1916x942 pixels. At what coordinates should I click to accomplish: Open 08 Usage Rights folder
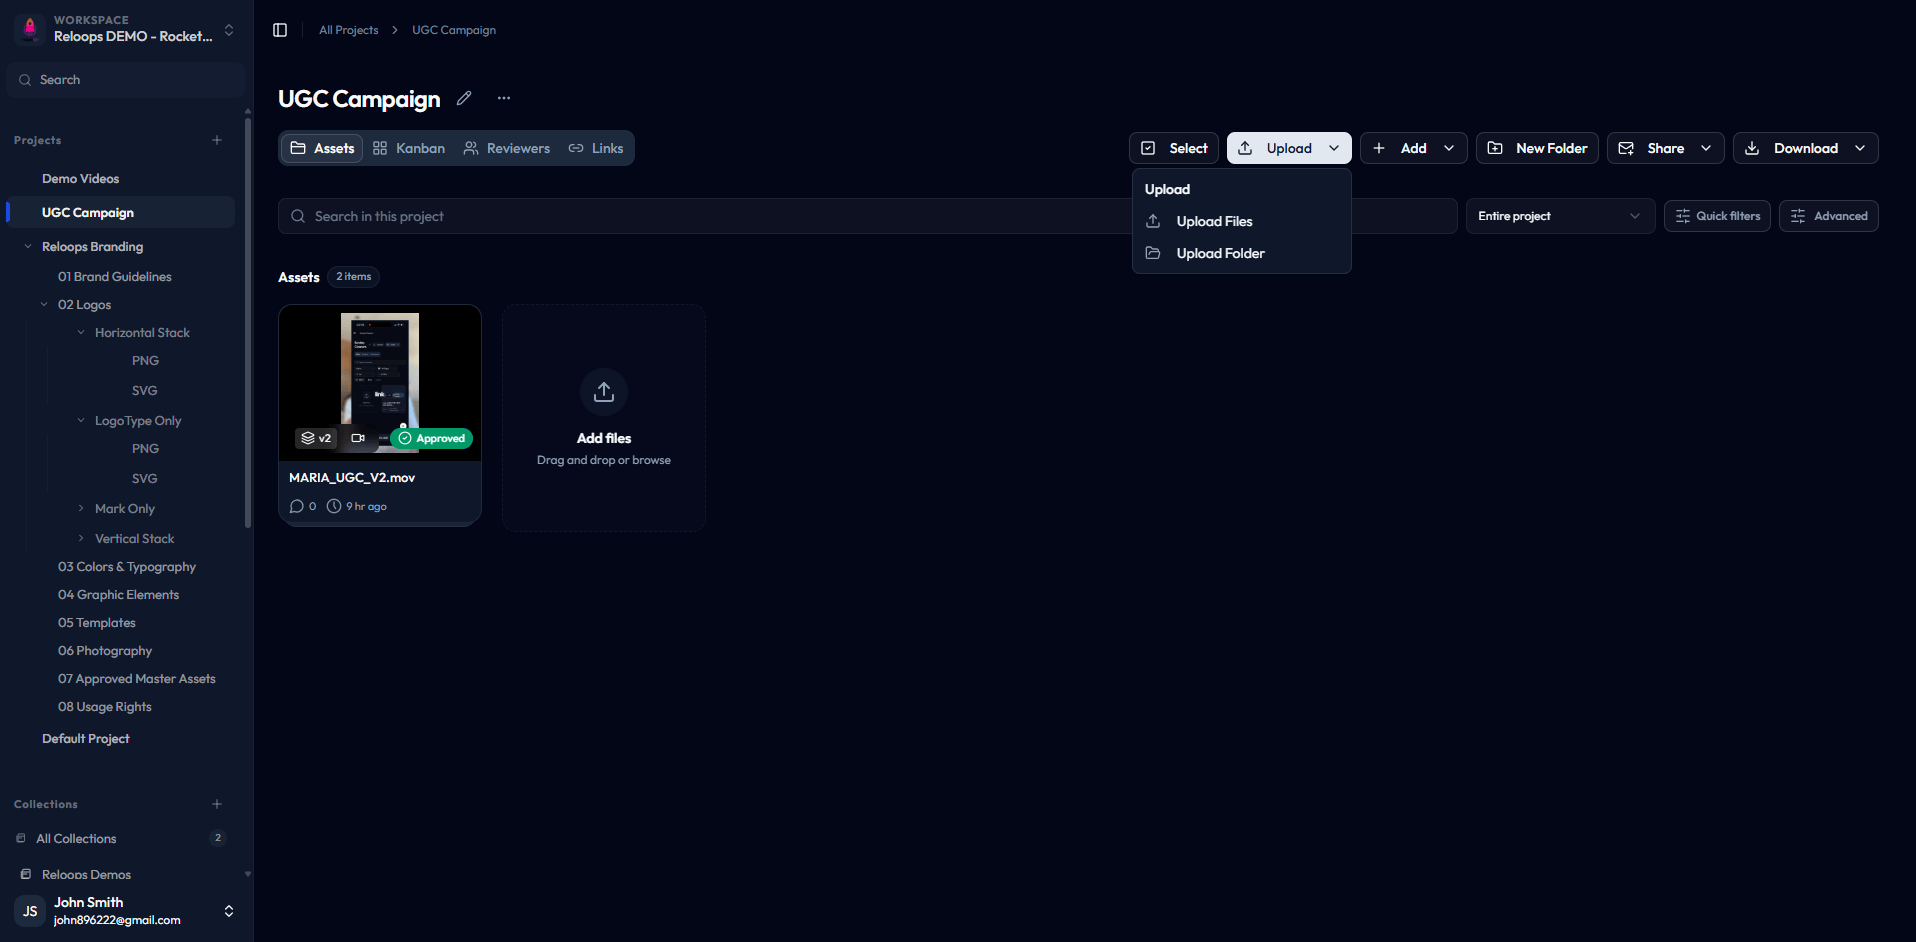tap(105, 706)
